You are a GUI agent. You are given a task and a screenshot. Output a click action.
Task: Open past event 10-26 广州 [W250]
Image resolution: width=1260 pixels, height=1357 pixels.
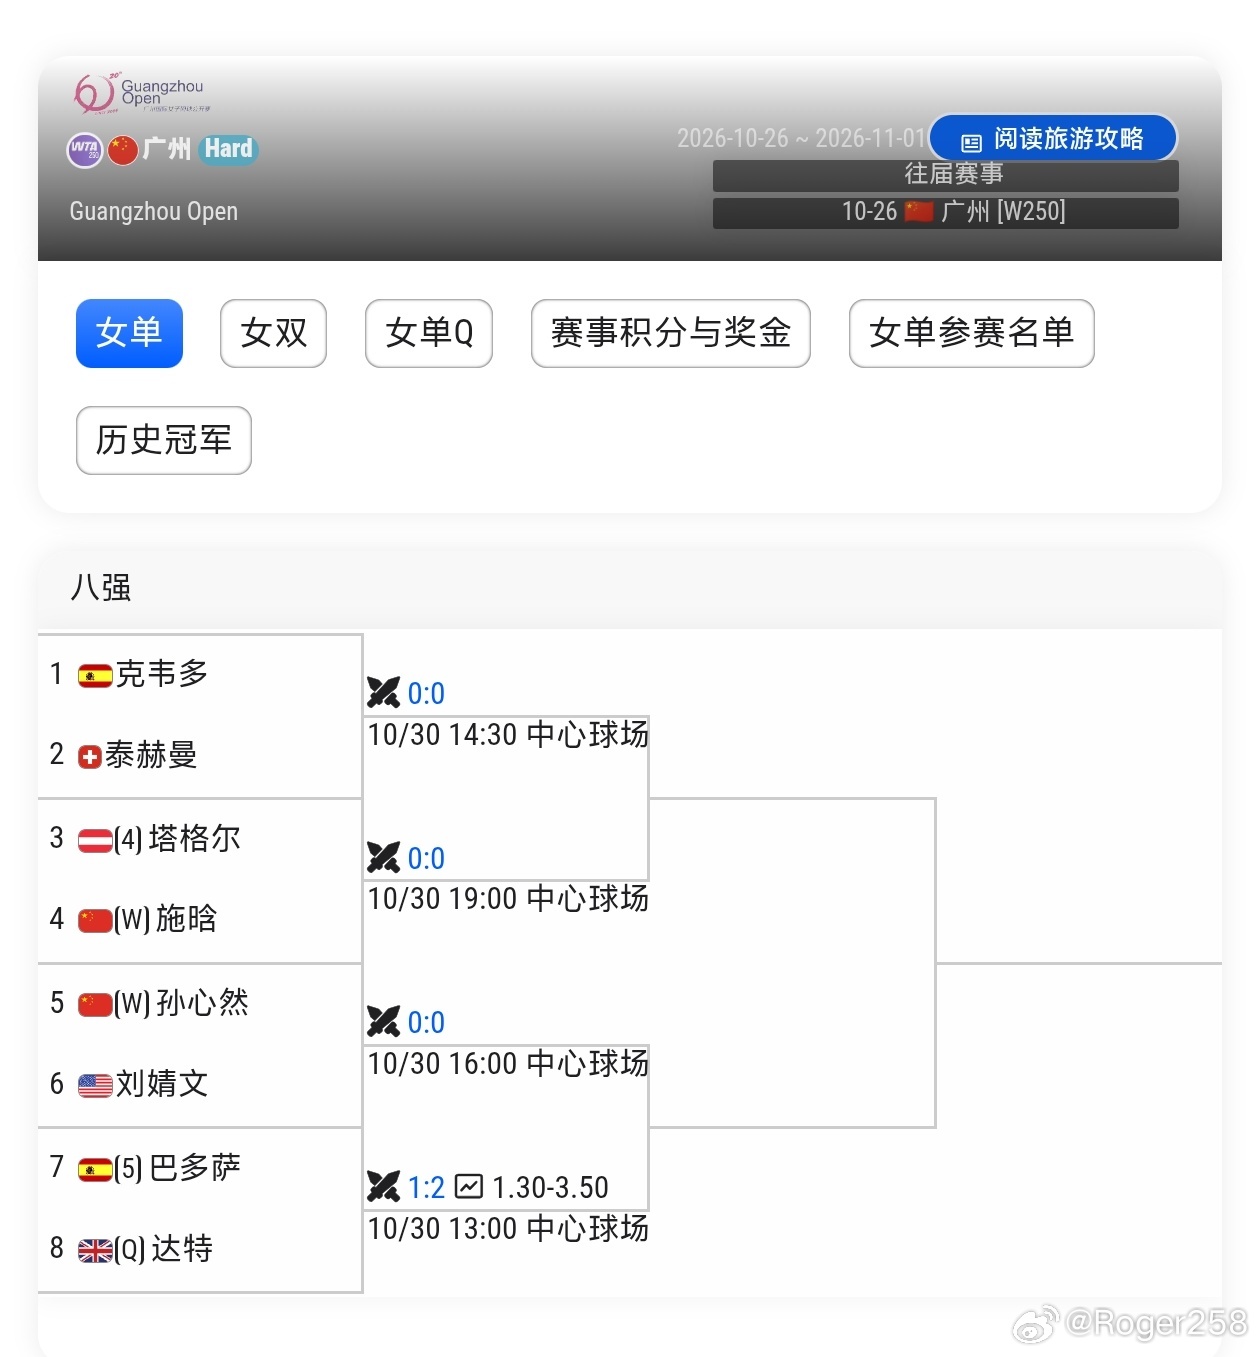[x=945, y=212]
